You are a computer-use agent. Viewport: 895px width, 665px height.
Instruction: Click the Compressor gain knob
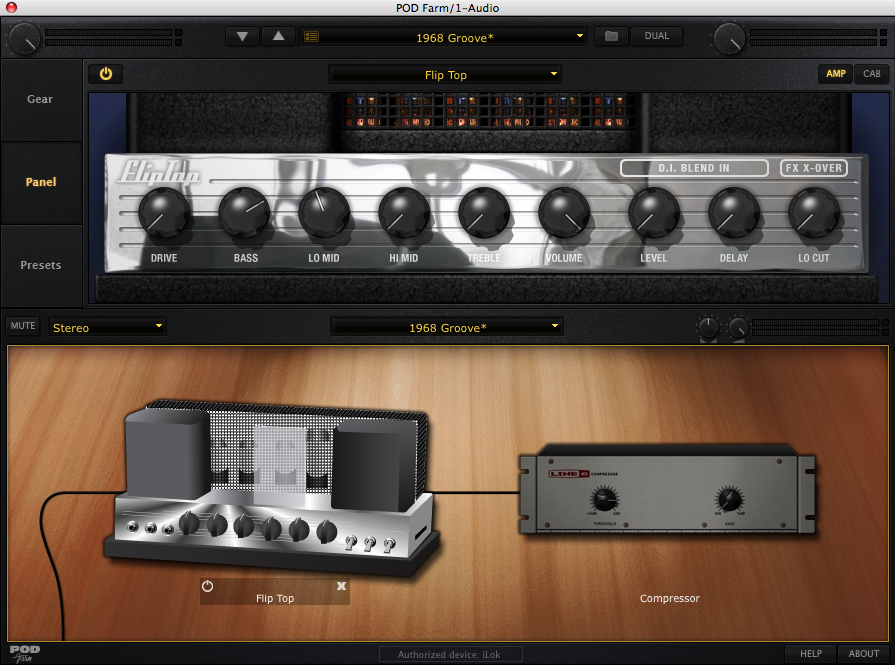pyautogui.click(x=729, y=500)
